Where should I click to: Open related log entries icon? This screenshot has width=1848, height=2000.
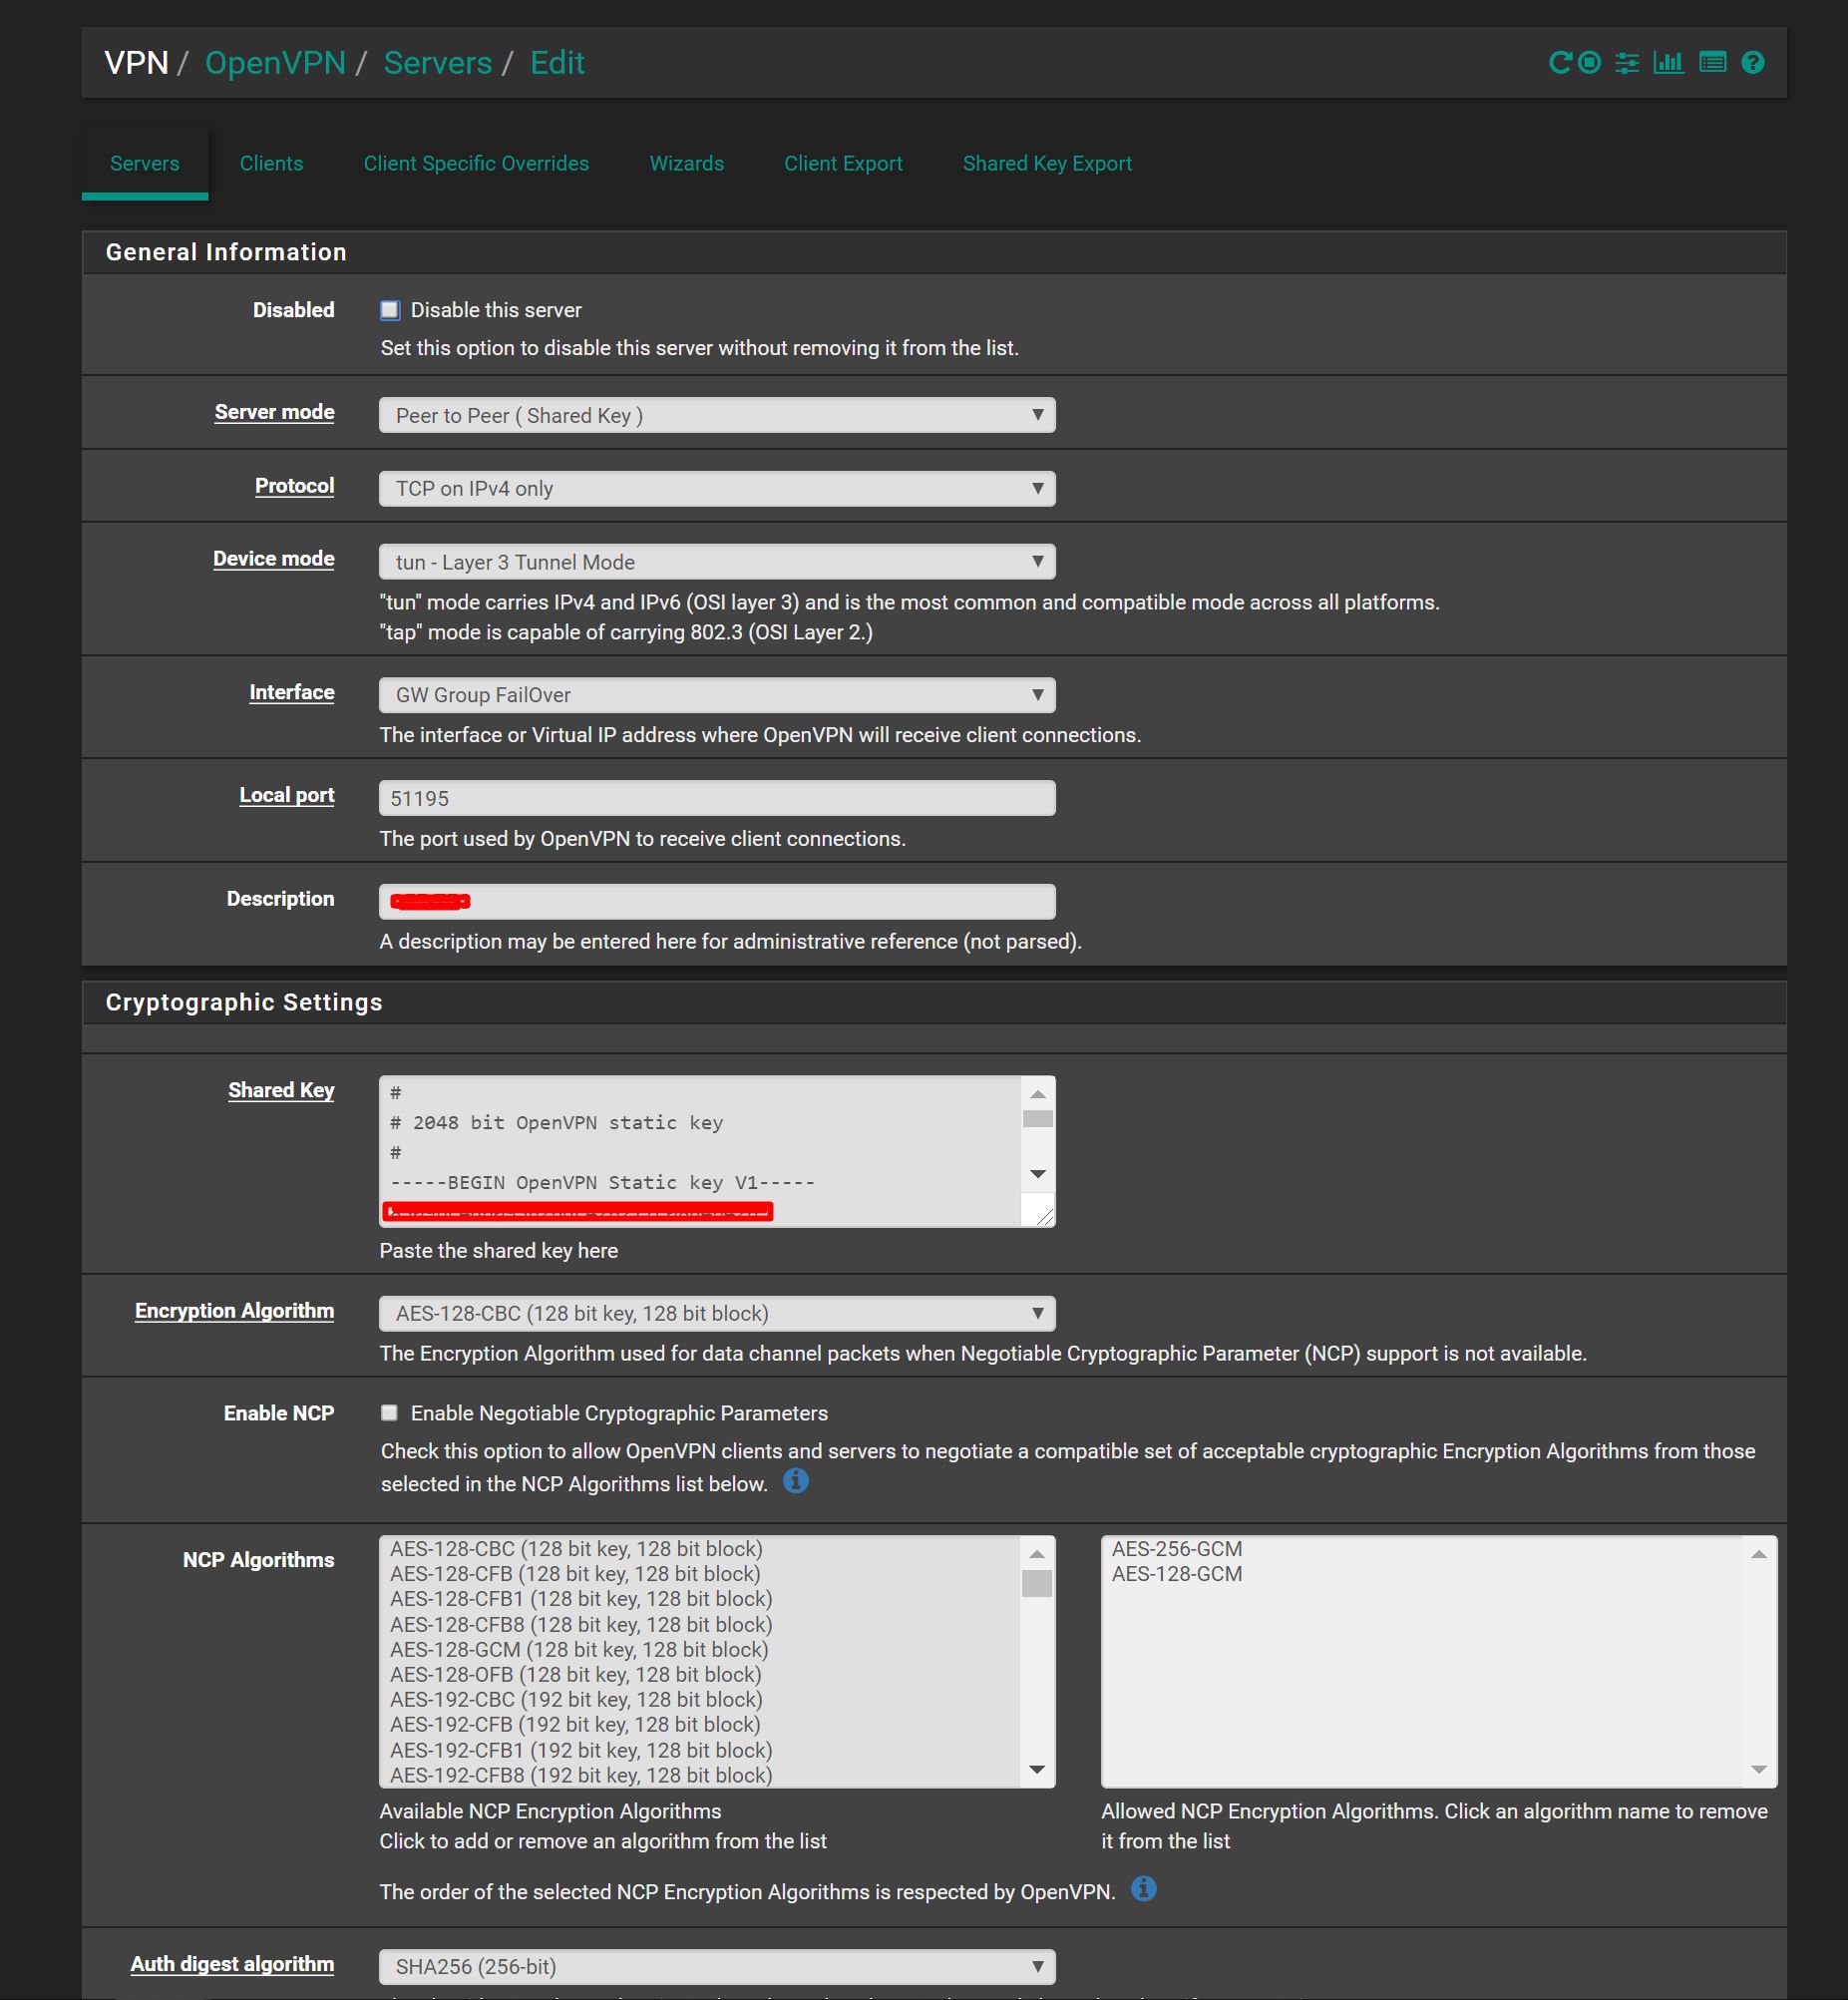point(1712,63)
